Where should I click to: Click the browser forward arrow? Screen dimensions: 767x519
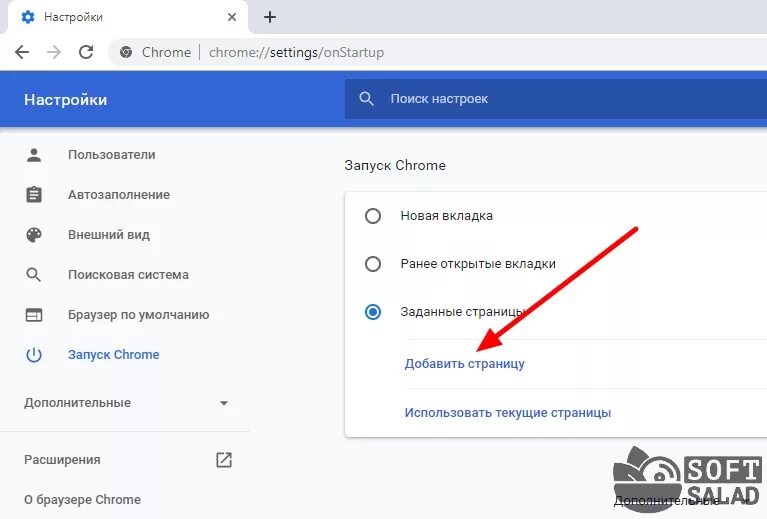54,52
